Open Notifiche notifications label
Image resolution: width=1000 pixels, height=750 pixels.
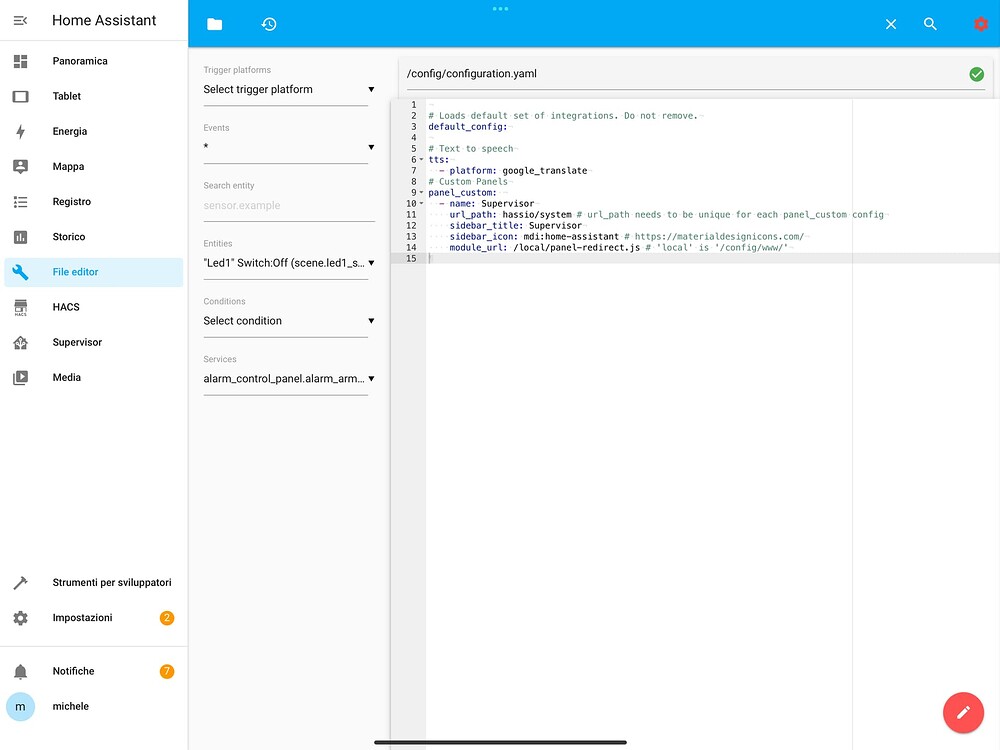[73, 672]
